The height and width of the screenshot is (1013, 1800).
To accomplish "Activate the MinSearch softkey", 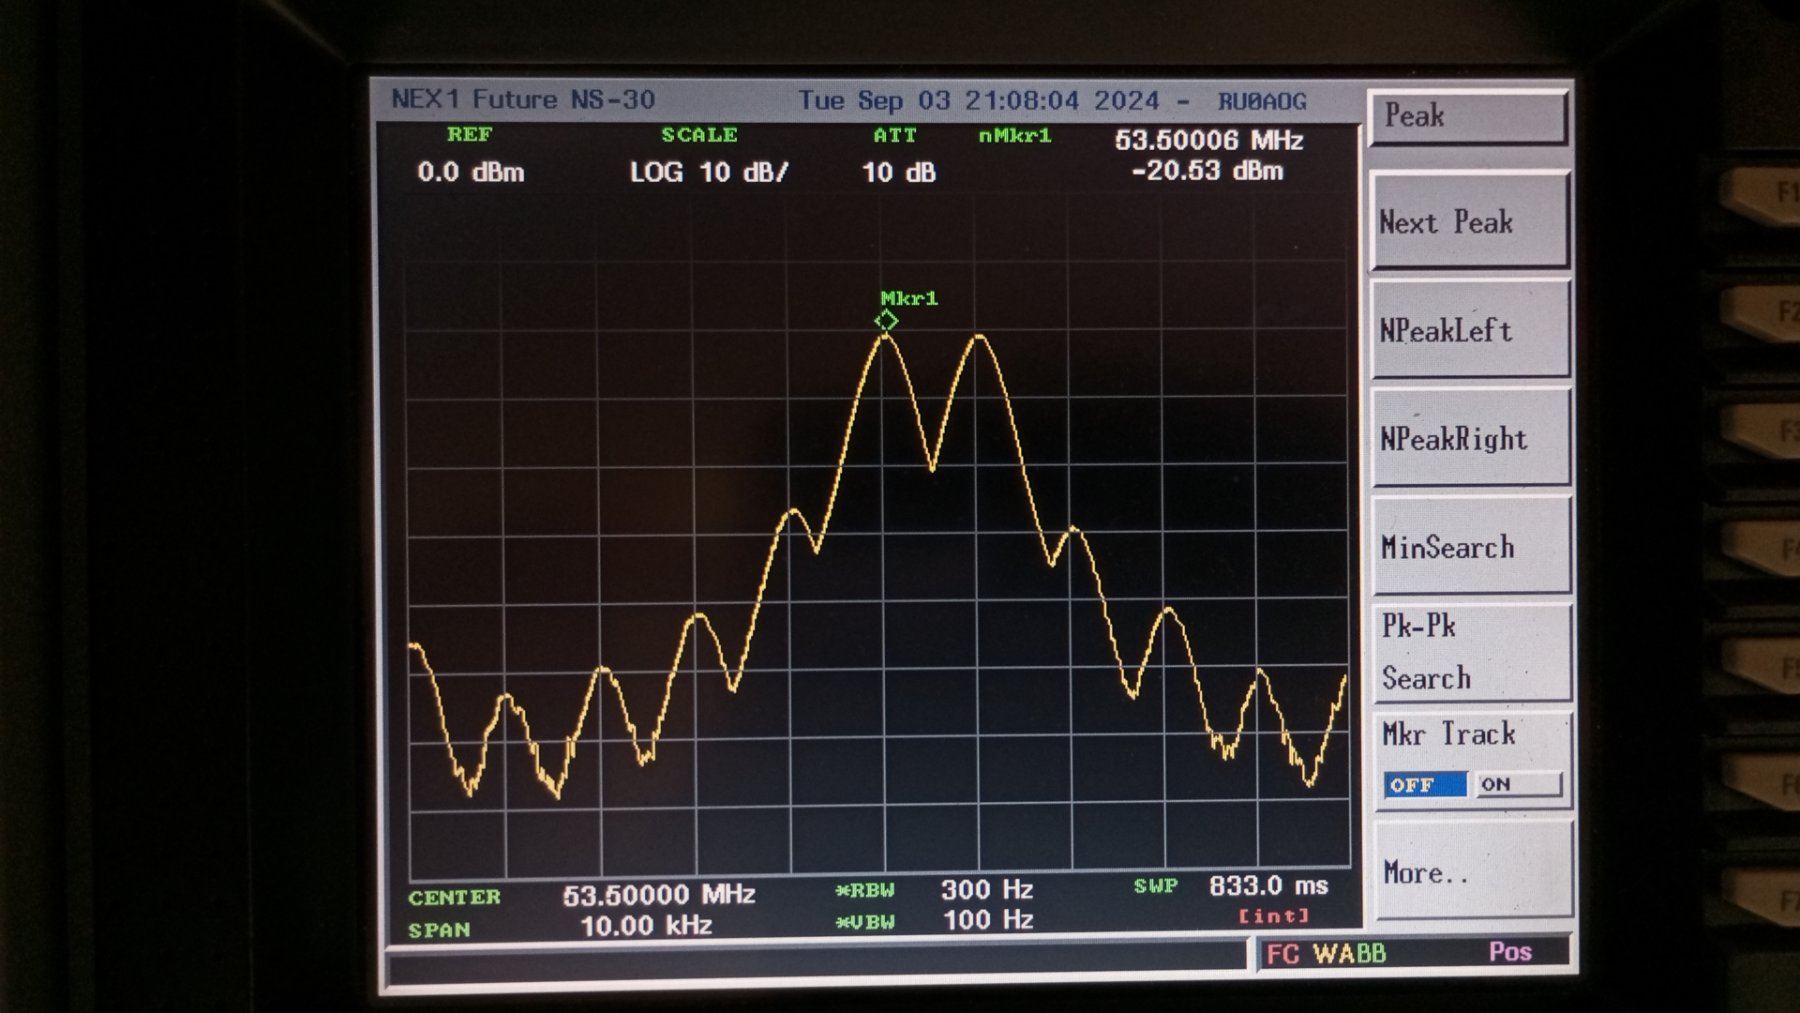I will pos(1471,546).
